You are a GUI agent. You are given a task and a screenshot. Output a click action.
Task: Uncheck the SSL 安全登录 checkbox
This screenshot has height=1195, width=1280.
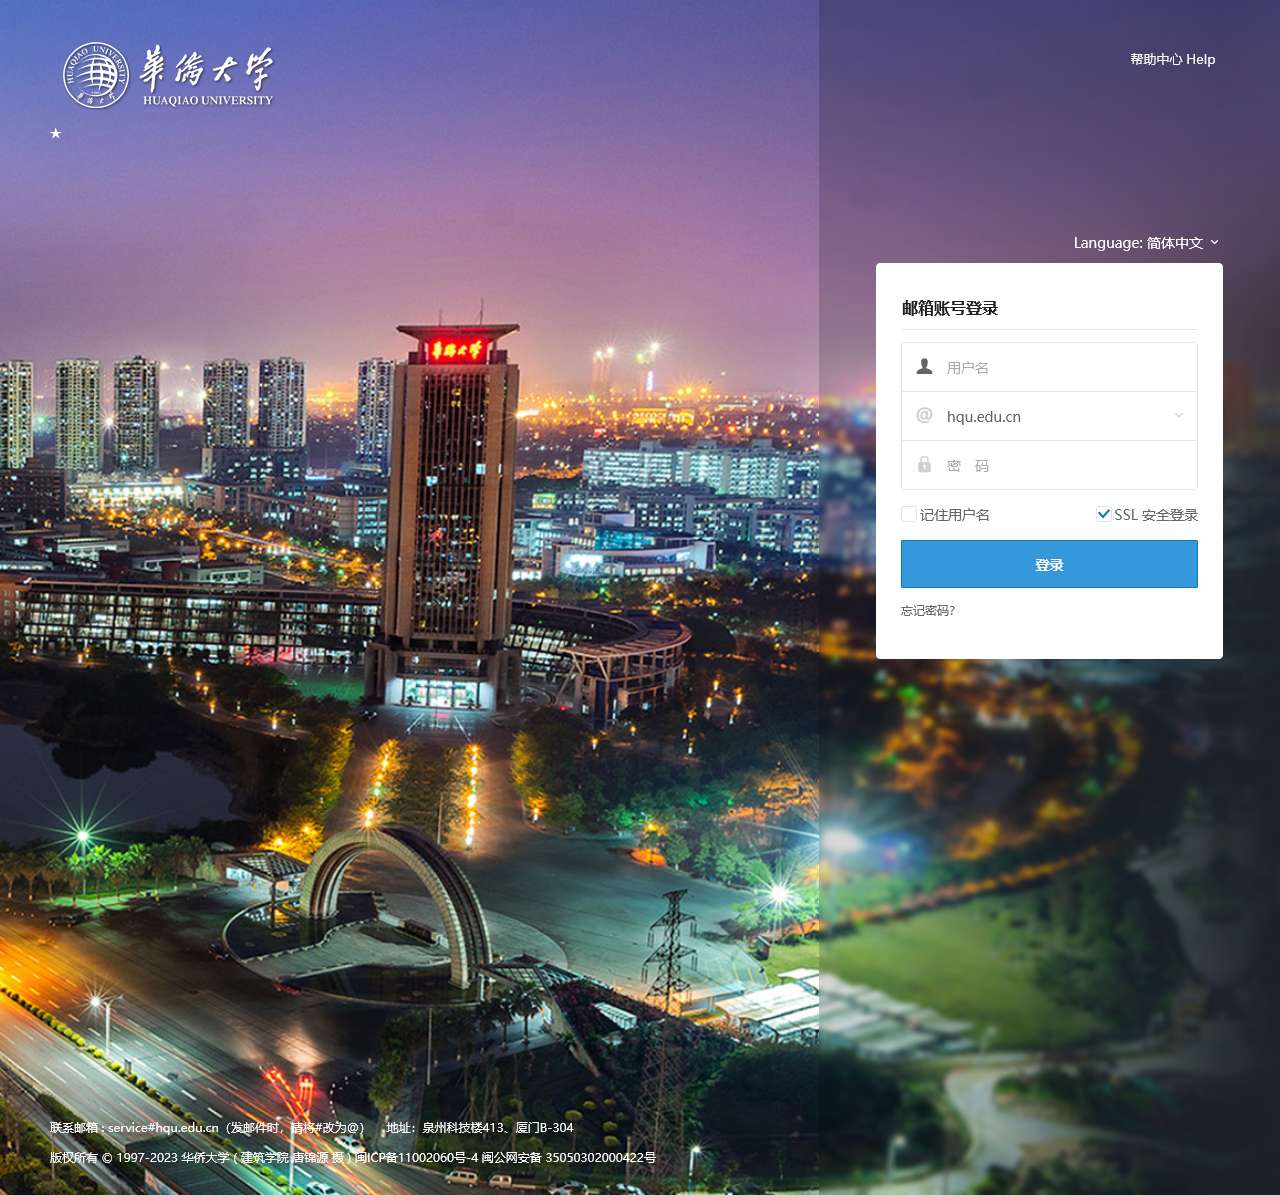pos(1104,514)
